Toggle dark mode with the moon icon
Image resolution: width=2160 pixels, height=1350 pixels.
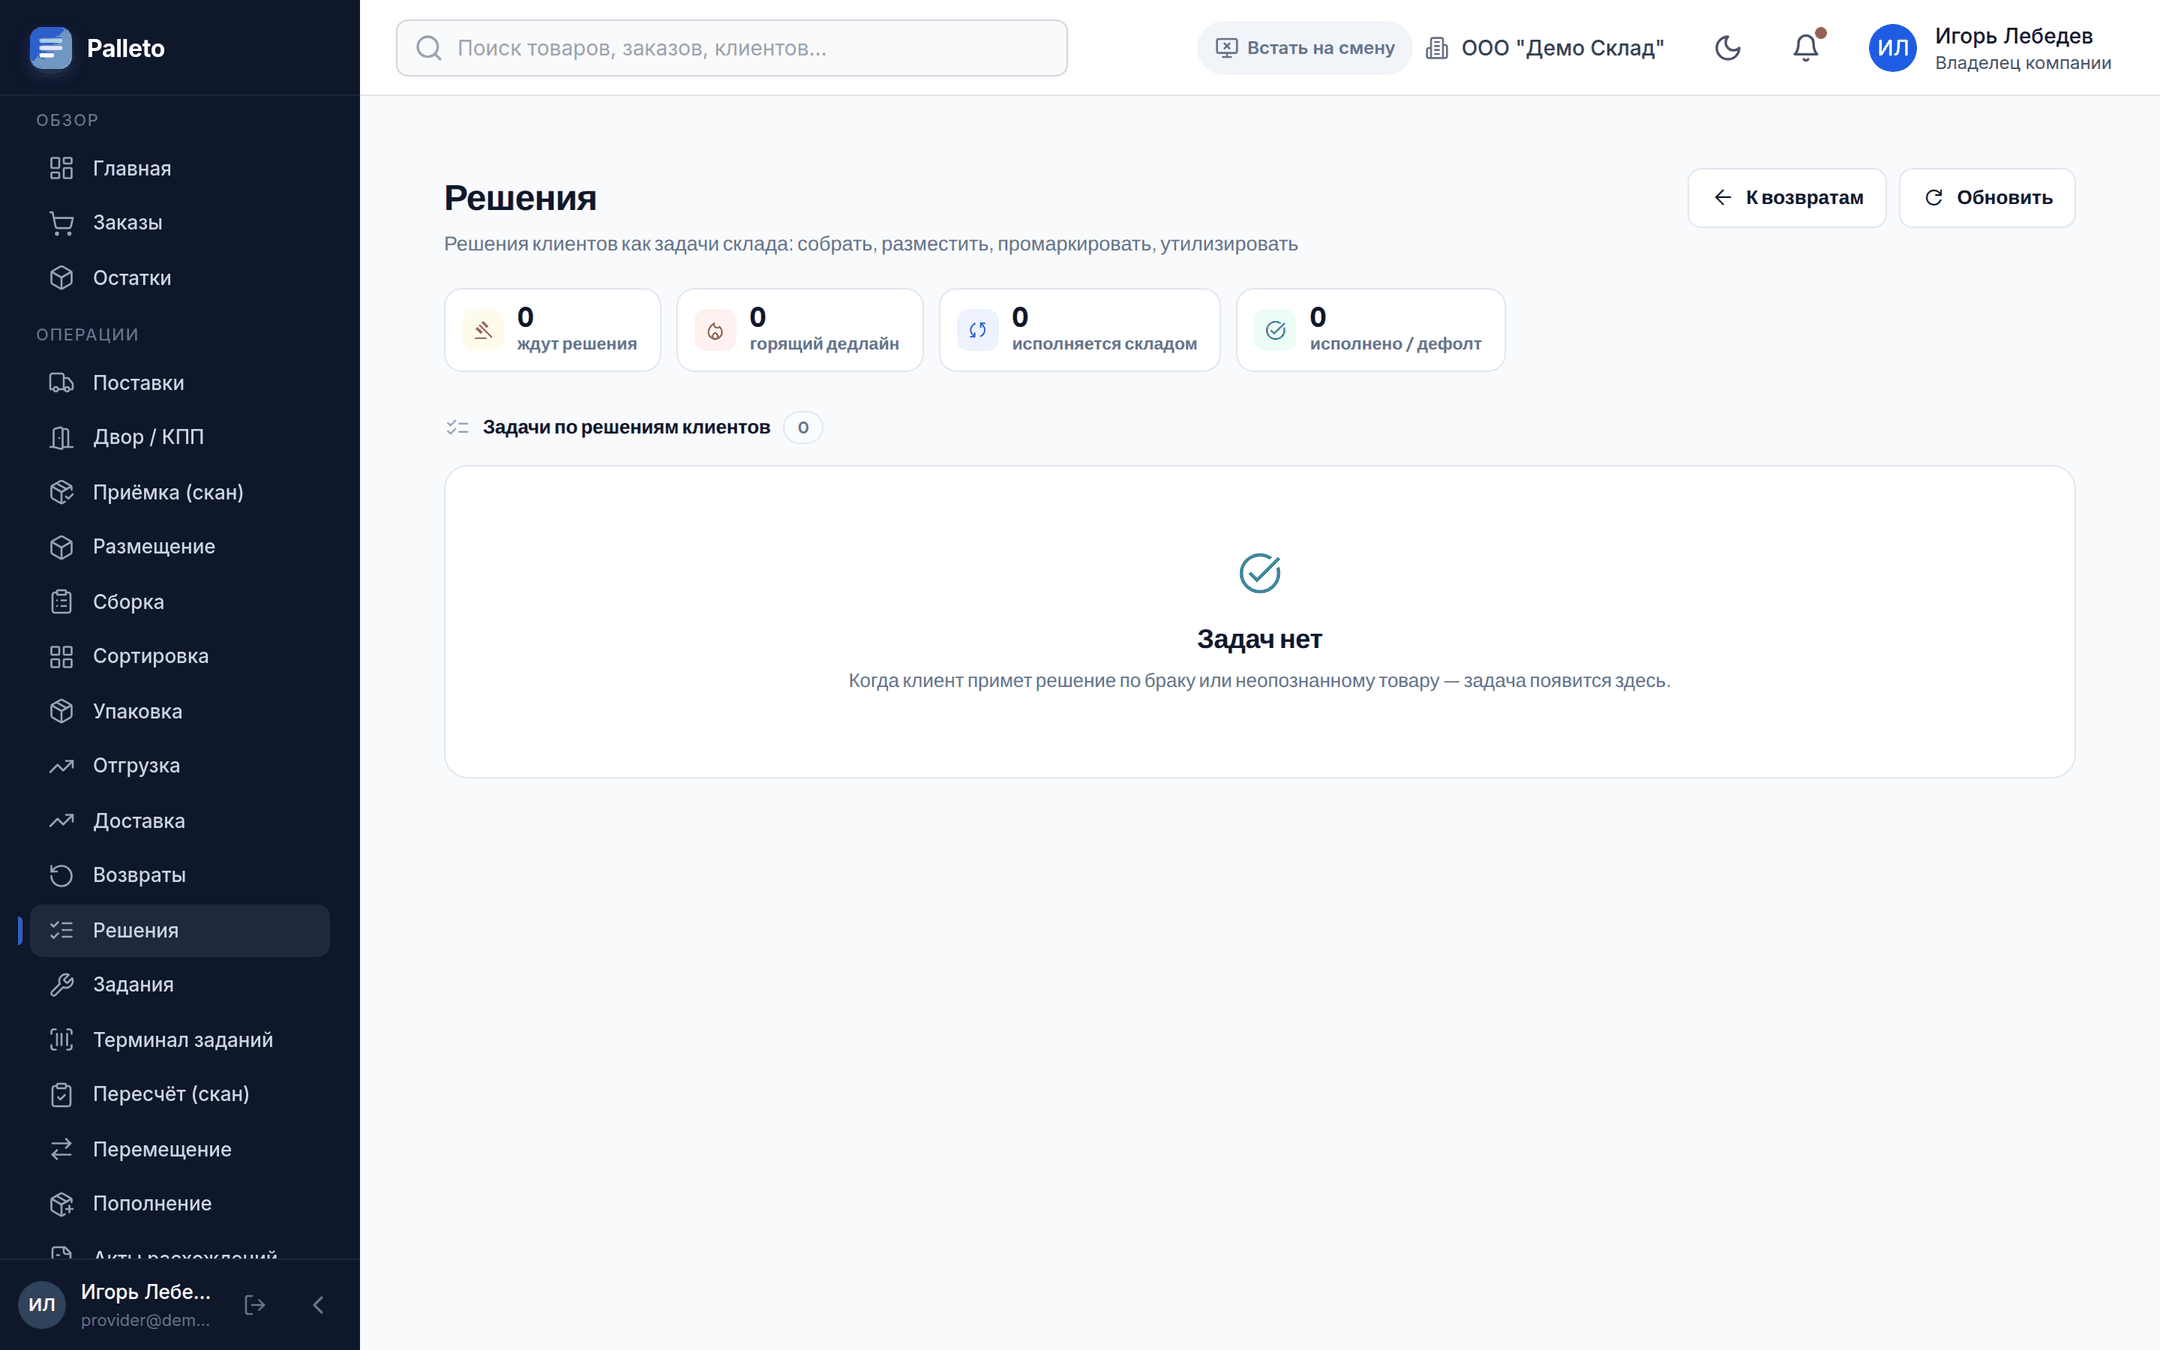[1728, 48]
